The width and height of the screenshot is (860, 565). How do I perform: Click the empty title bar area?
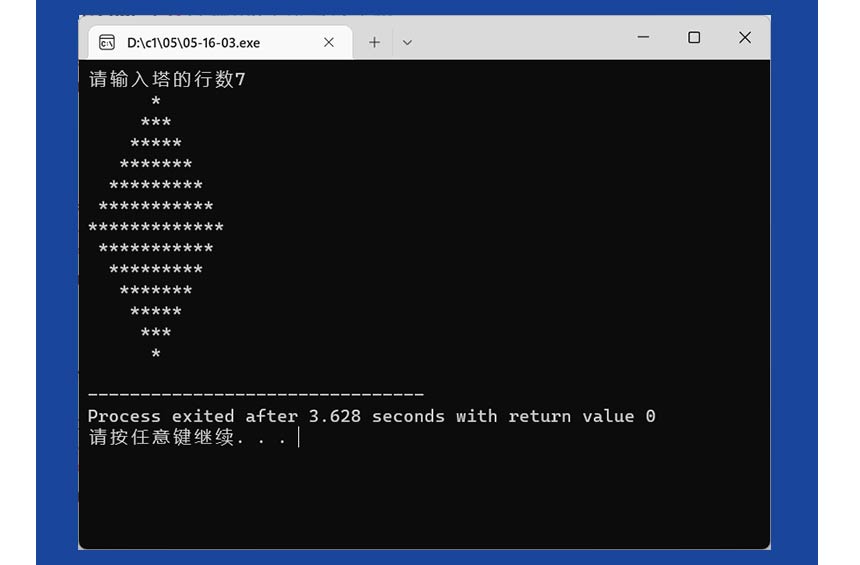[520, 38]
